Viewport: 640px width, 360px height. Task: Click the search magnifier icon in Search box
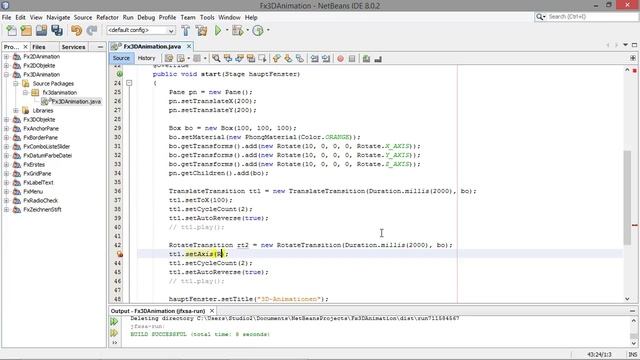pos(540,17)
